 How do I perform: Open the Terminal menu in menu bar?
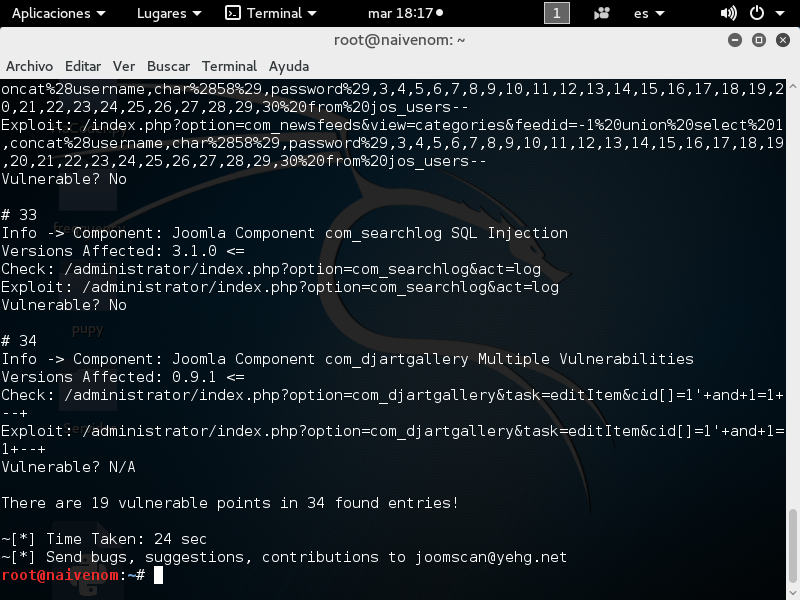[229, 66]
